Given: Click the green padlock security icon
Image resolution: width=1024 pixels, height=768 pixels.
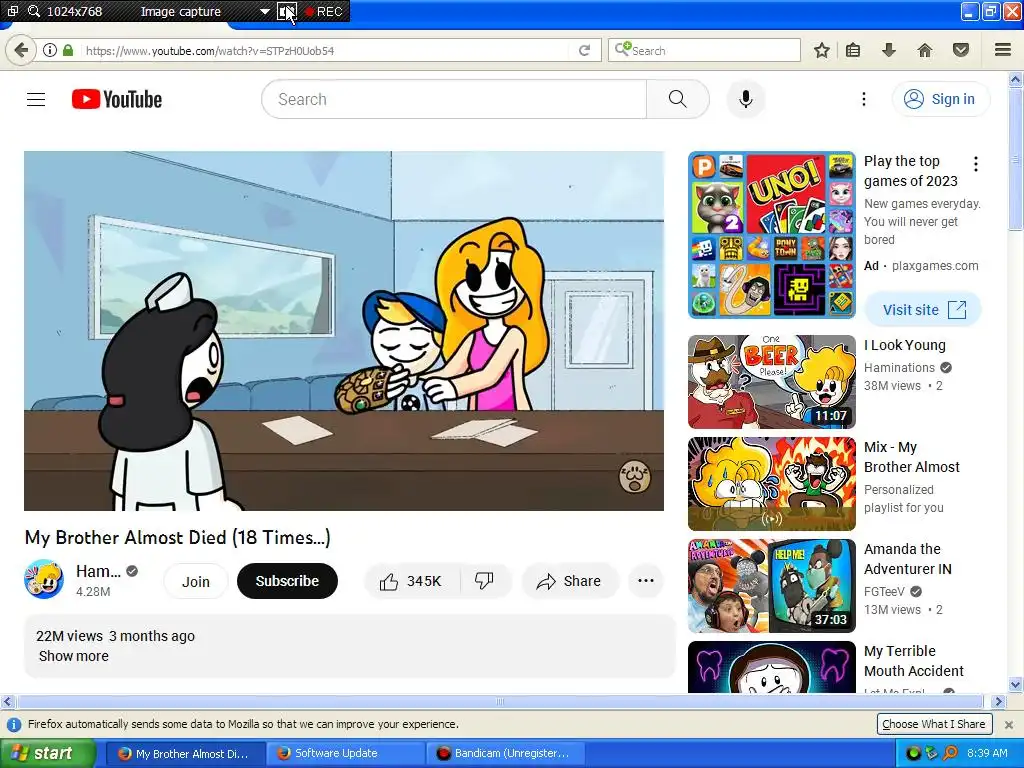Looking at the screenshot, I should point(67,50).
